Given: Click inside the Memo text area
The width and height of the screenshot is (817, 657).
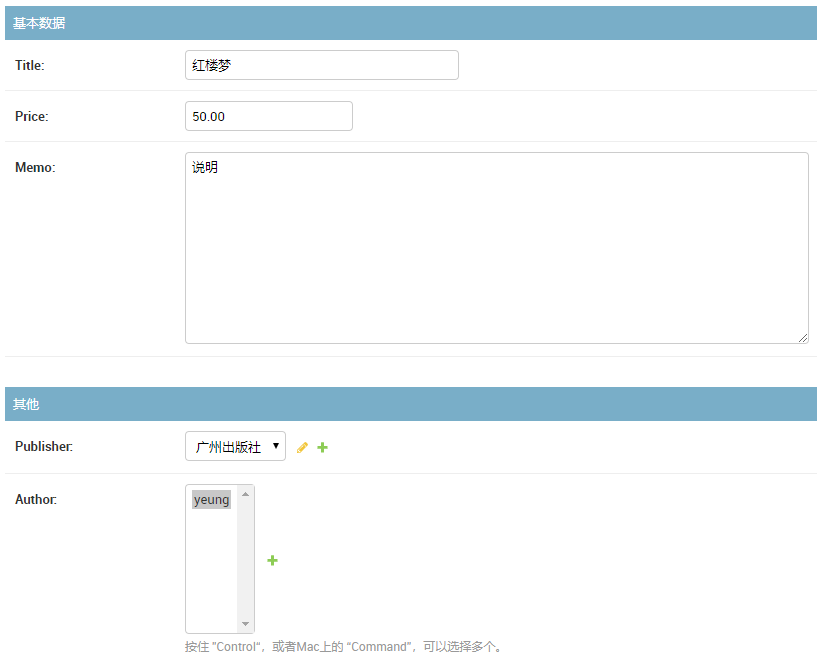Looking at the screenshot, I should (497, 248).
